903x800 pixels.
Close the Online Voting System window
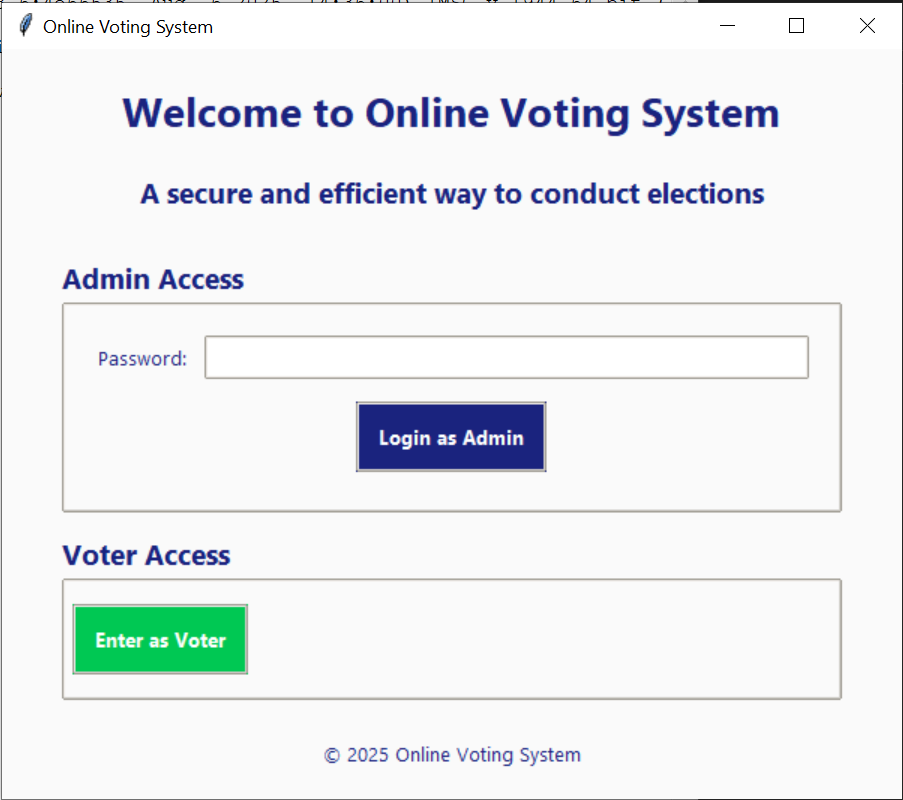click(x=866, y=25)
